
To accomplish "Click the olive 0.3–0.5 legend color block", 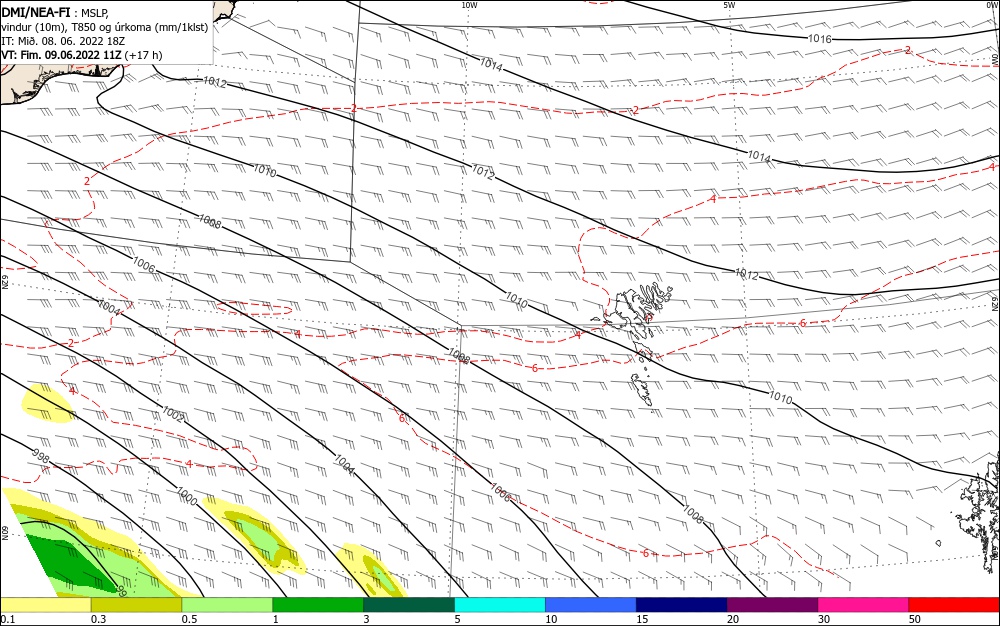I will coord(136,605).
